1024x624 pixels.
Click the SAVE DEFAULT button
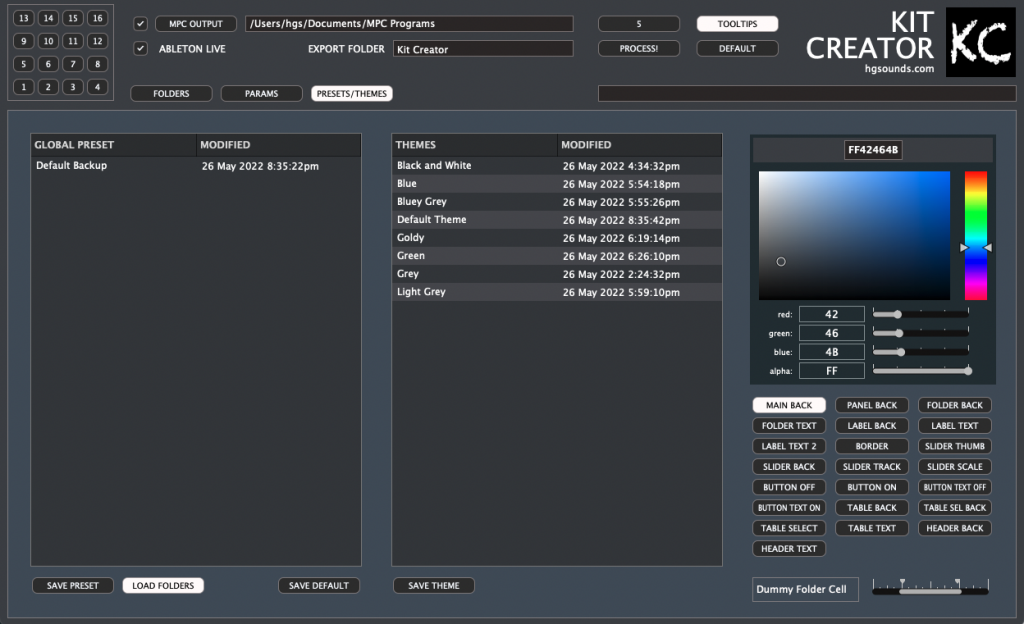coord(319,585)
